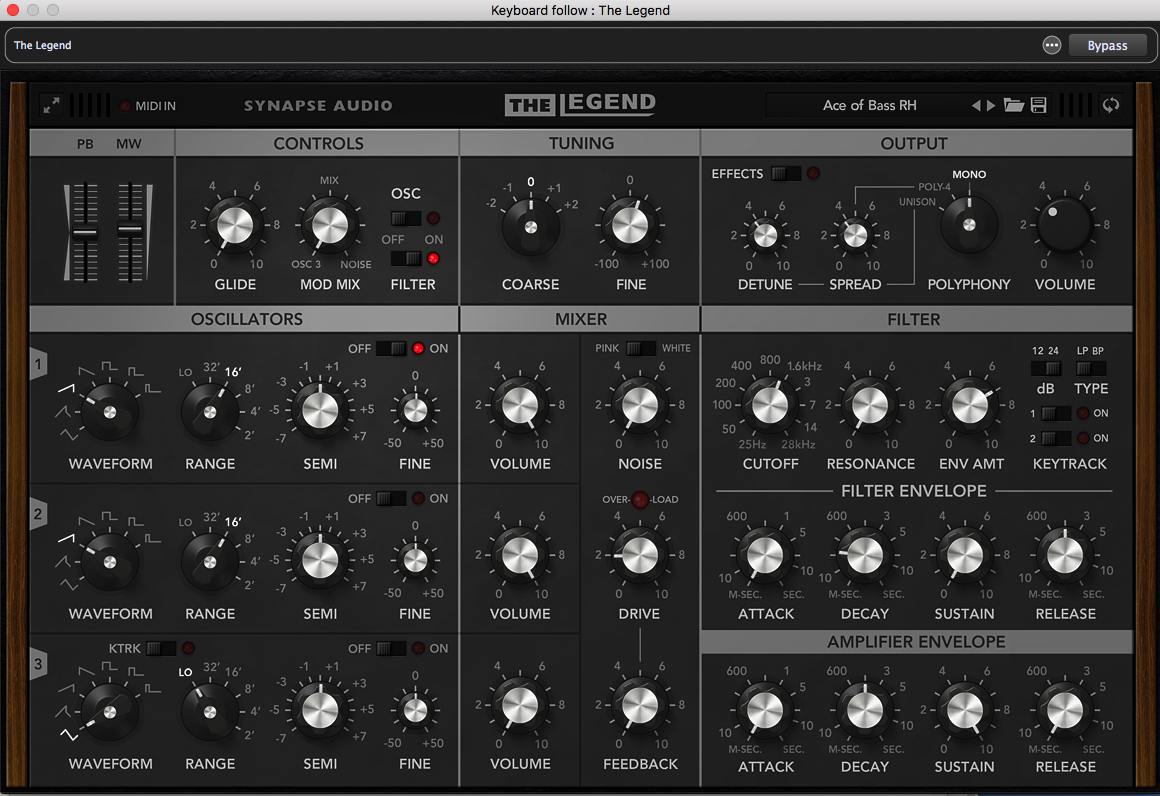The image size is (1160, 796).
Task: Click the mixer Noise knob
Action: [640, 405]
